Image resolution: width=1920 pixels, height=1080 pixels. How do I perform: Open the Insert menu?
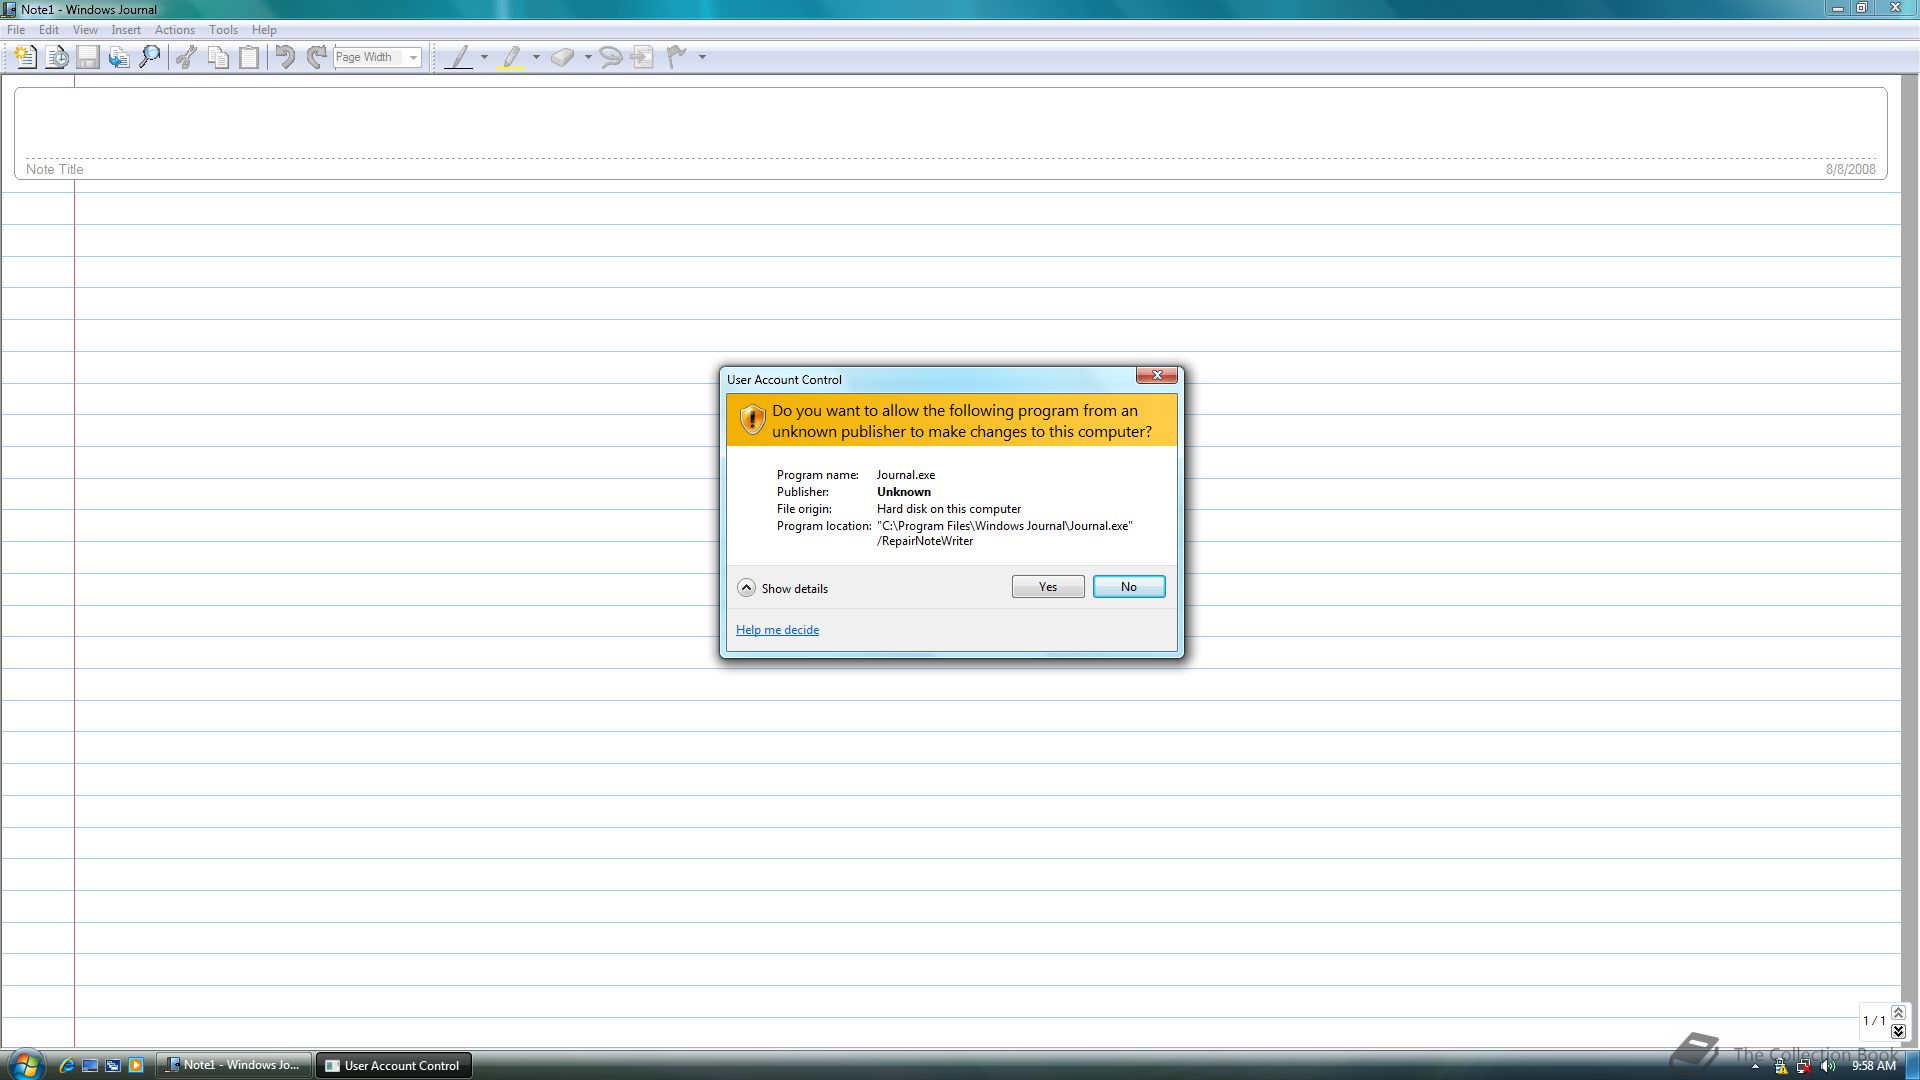126,30
